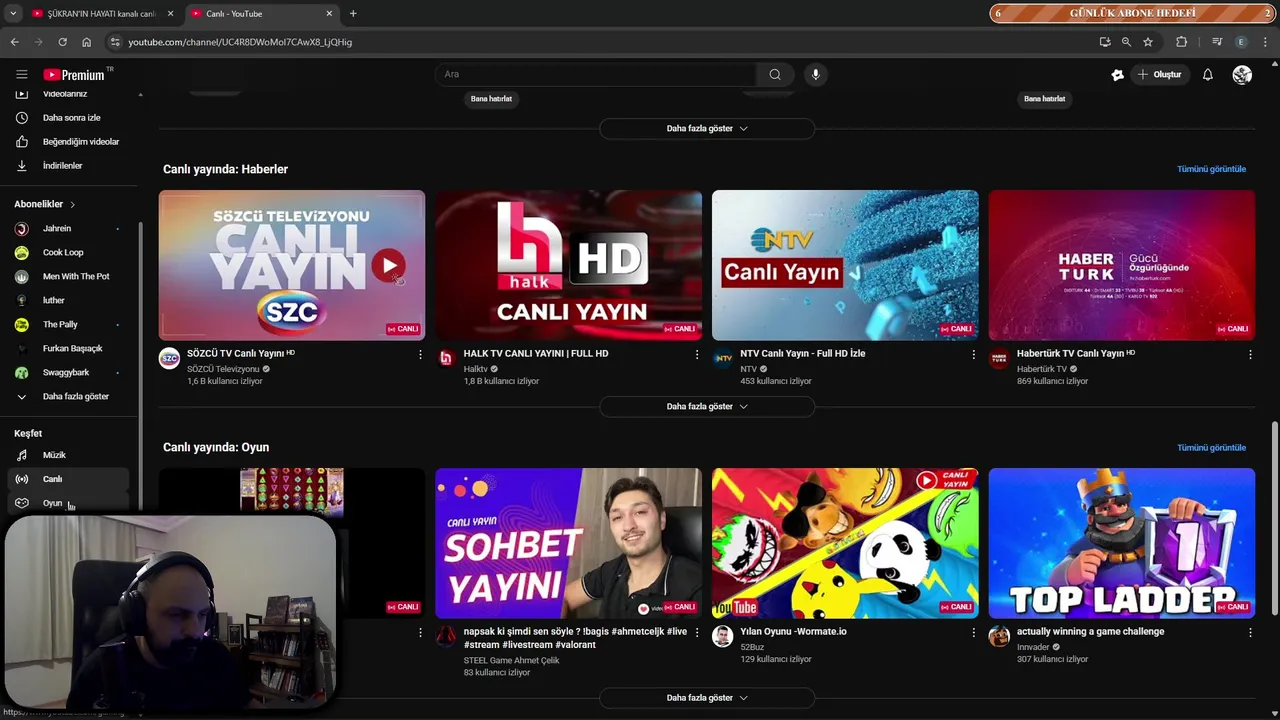Image resolution: width=1280 pixels, height=720 pixels.
Task: Open options menu for SÖZCÜ TV video
Action: click(x=420, y=354)
